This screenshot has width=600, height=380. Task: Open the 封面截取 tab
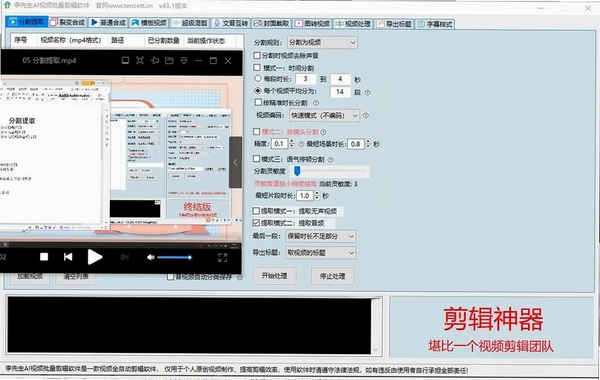point(271,23)
